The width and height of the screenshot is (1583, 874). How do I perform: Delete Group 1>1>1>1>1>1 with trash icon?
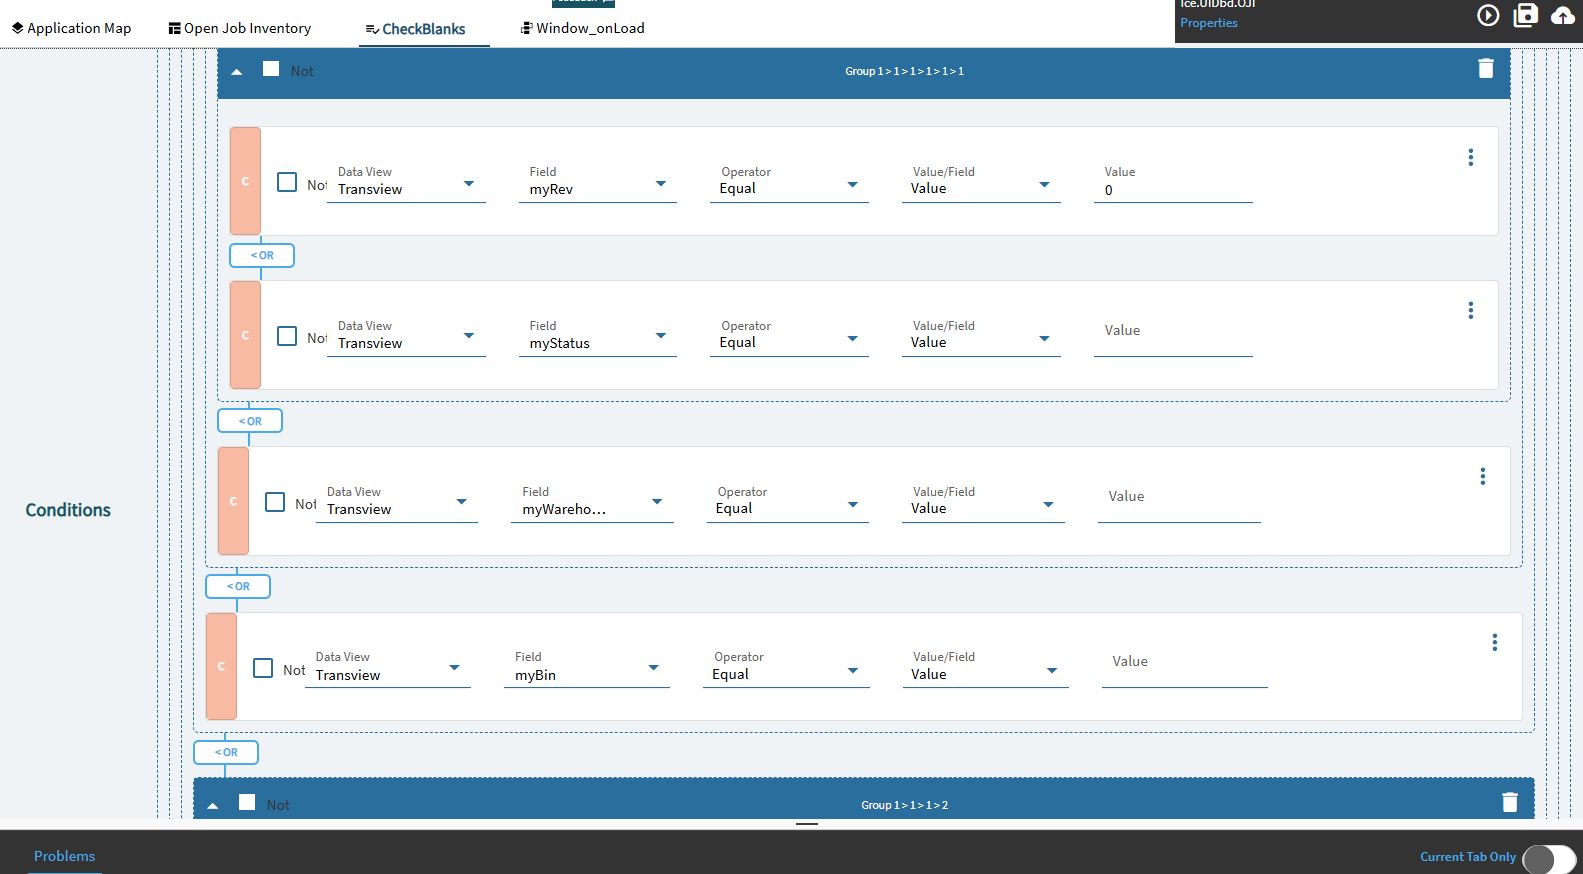(x=1485, y=68)
